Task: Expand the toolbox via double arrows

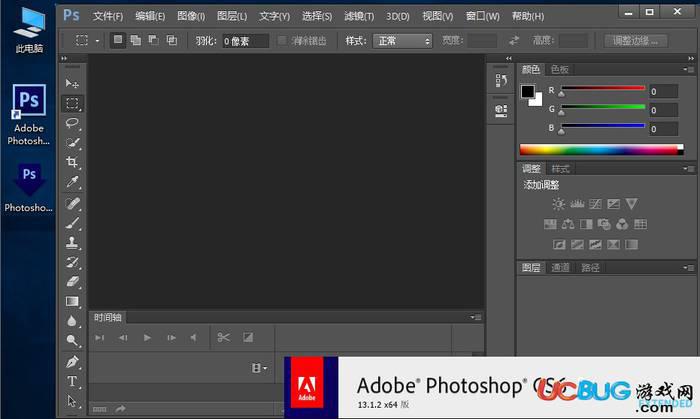Action: [x=64, y=58]
